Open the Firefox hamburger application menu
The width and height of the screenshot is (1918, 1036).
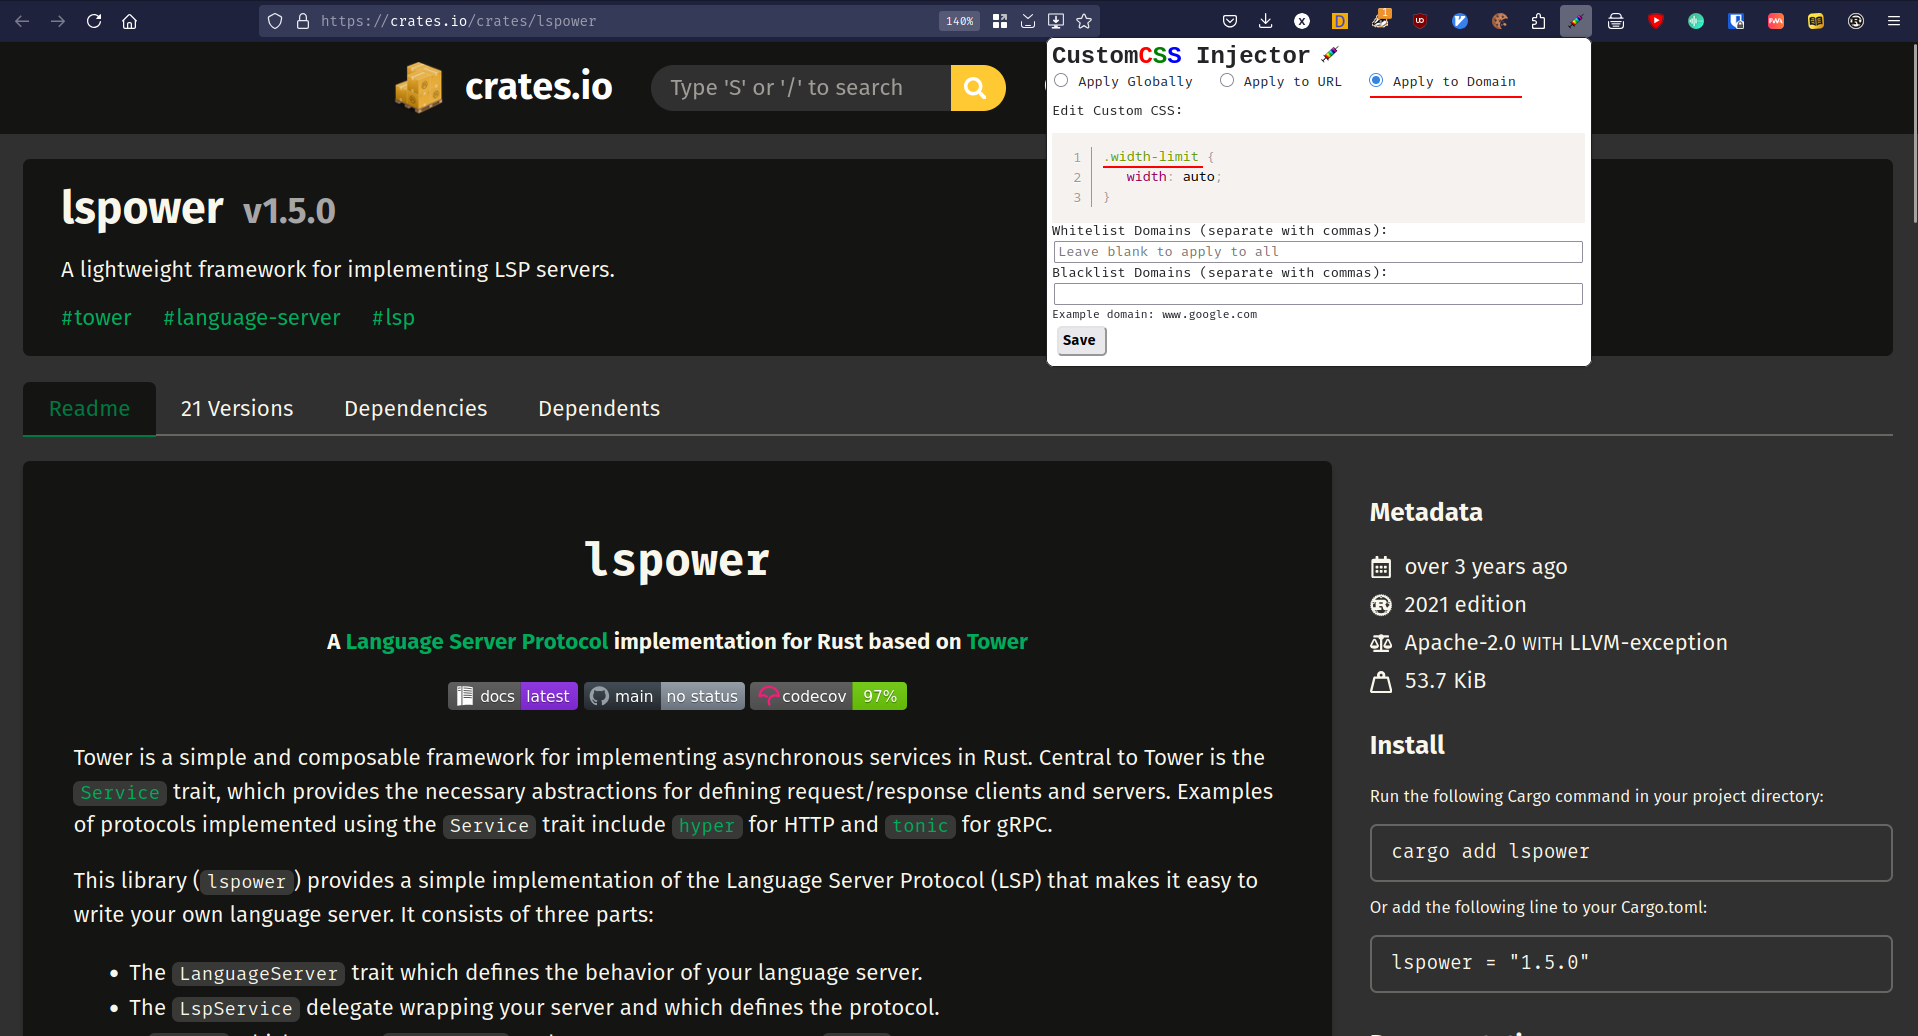coord(1893,21)
